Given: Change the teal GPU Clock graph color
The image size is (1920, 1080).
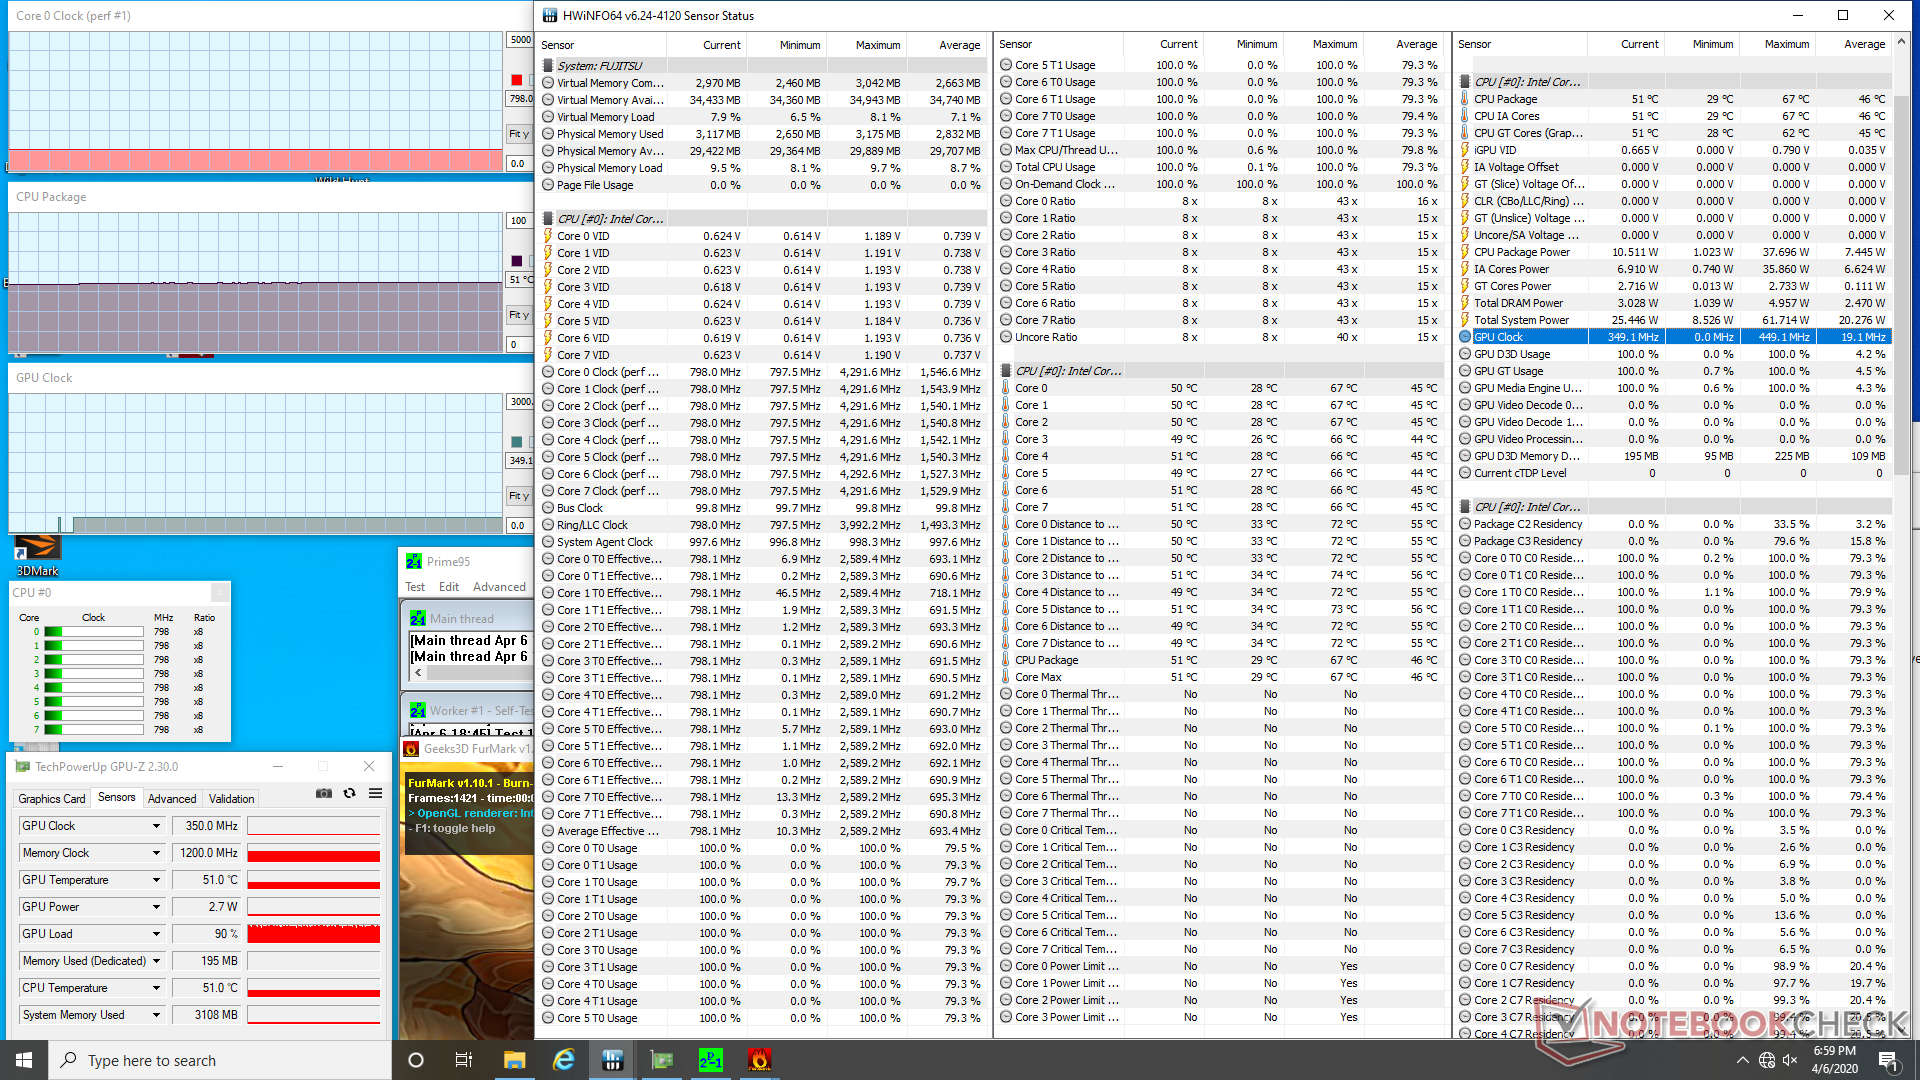Looking at the screenshot, I should click(x=517, y=442).
